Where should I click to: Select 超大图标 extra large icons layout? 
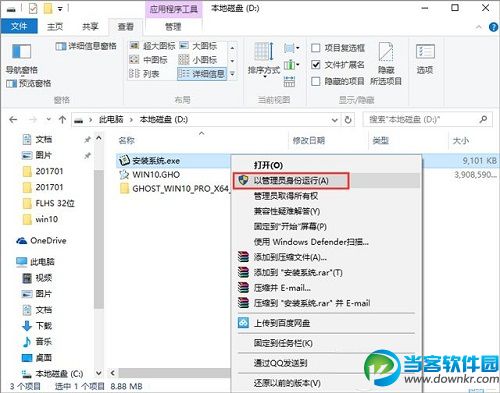point(152,46)
